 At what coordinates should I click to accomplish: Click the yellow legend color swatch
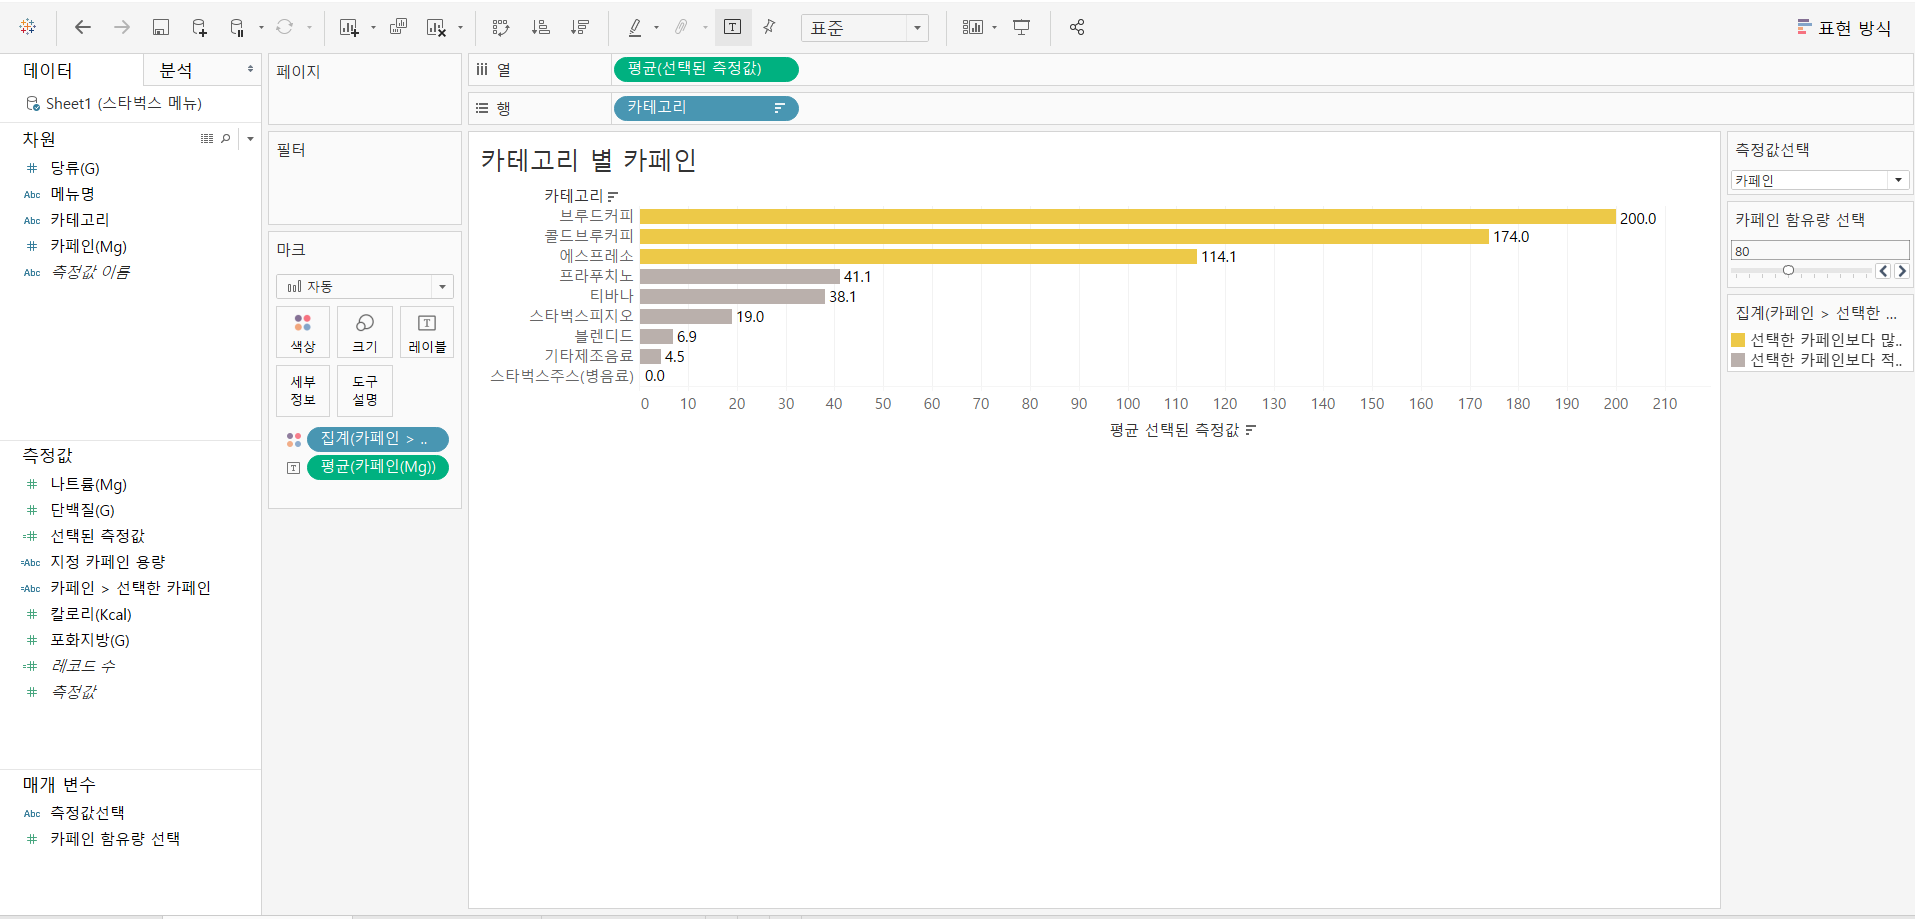coord(1738,340)
